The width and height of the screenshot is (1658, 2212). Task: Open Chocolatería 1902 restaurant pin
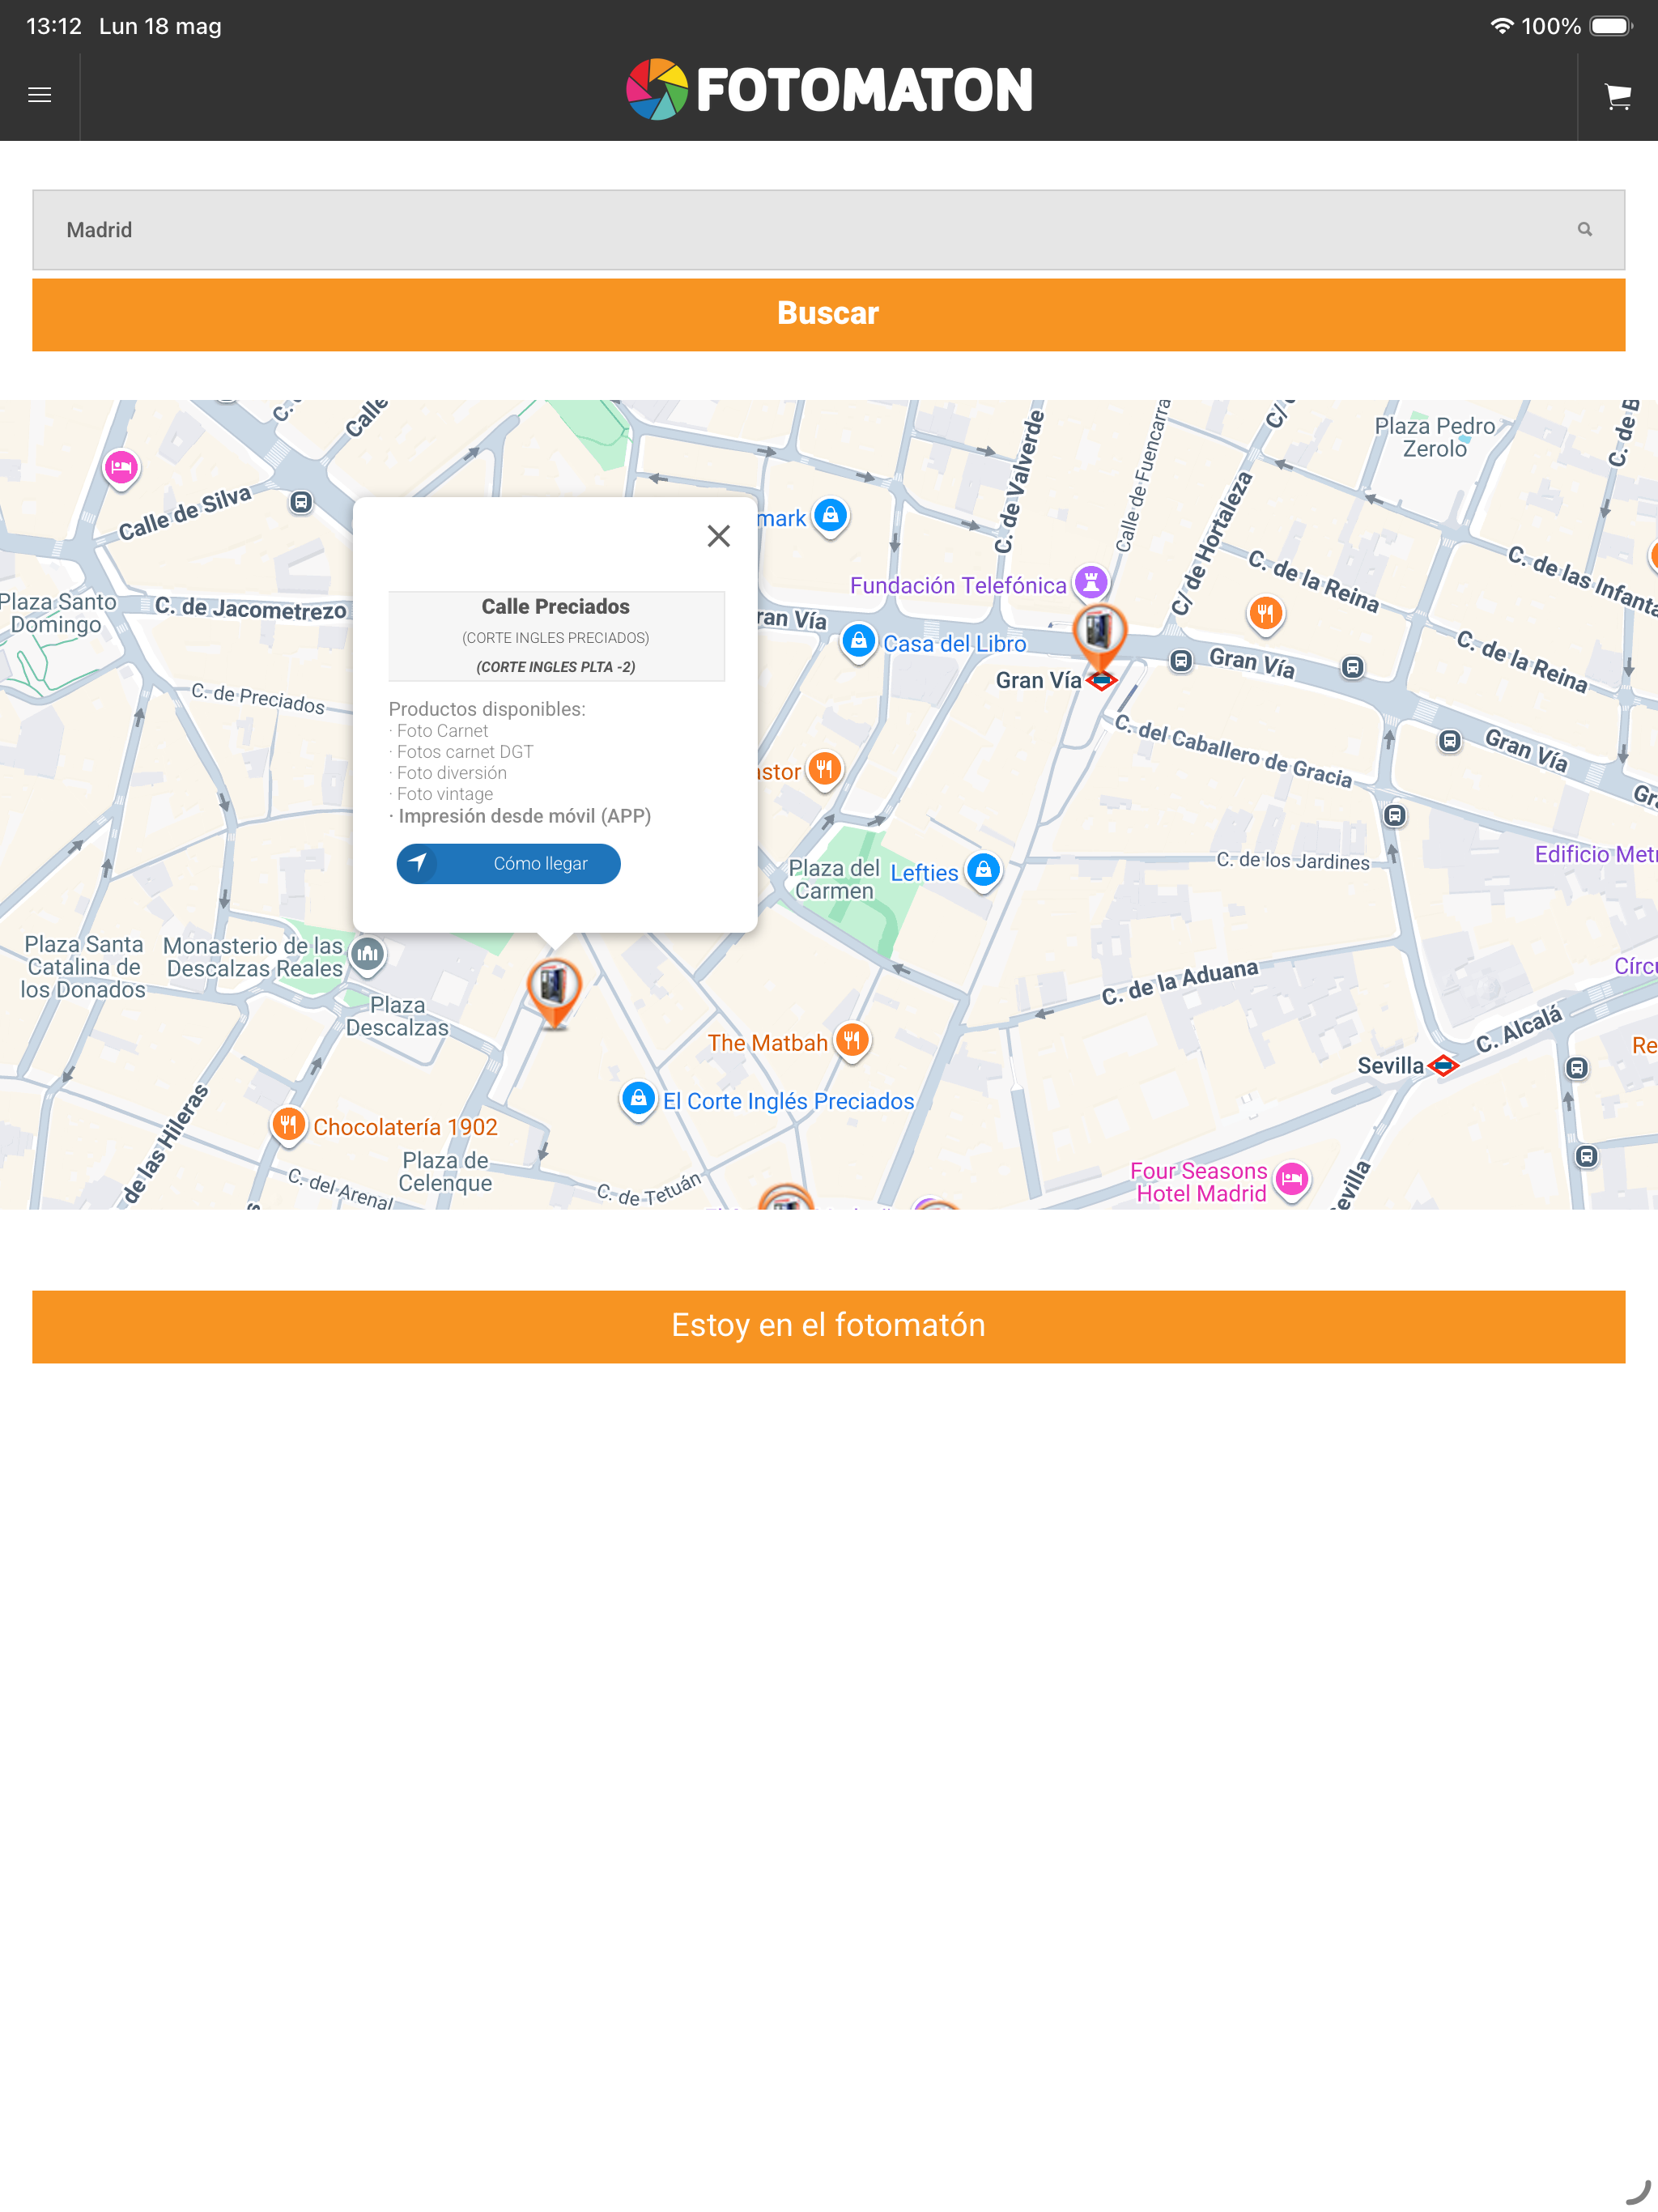tap(288, 1125)
